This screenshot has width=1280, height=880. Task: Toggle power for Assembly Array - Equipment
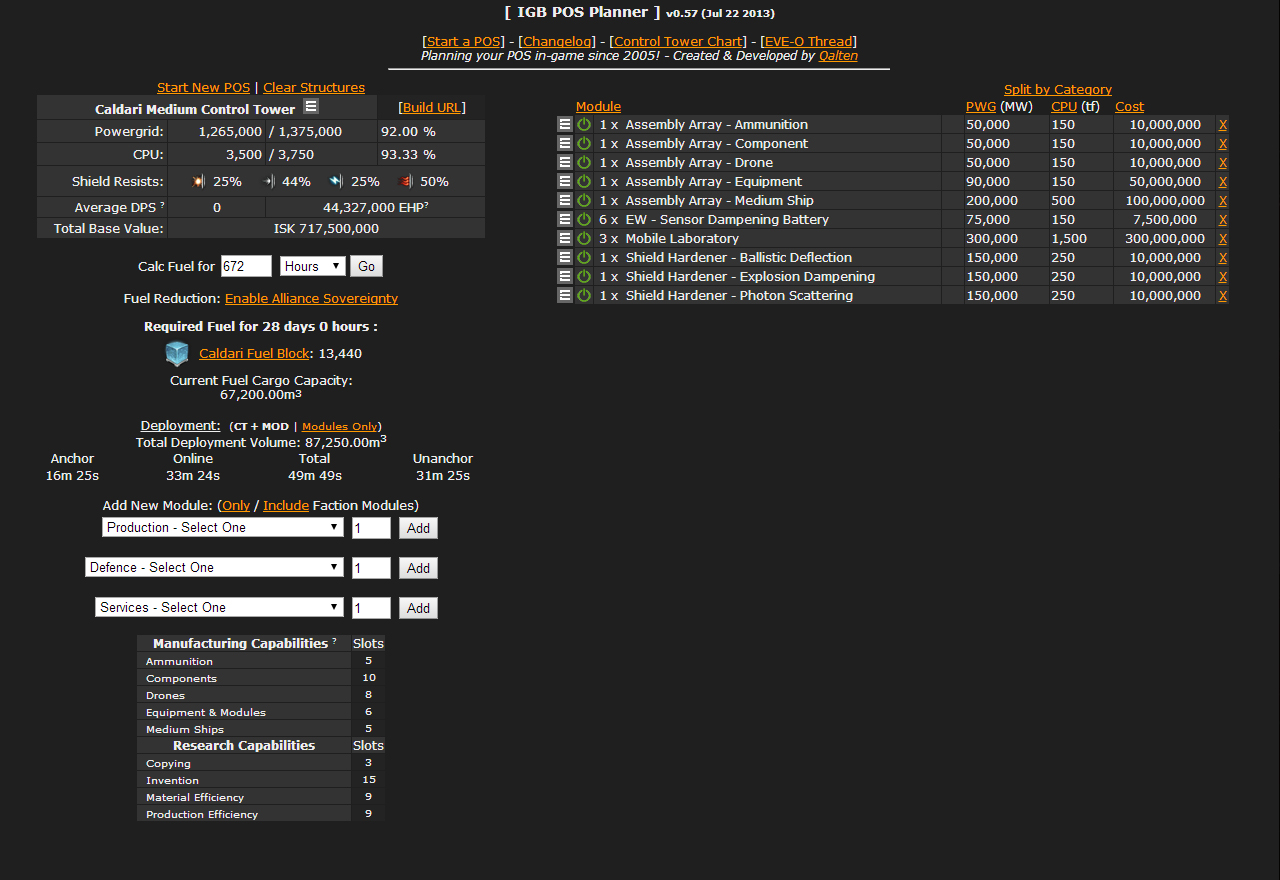pyautogui.click(x=584, y=182)
